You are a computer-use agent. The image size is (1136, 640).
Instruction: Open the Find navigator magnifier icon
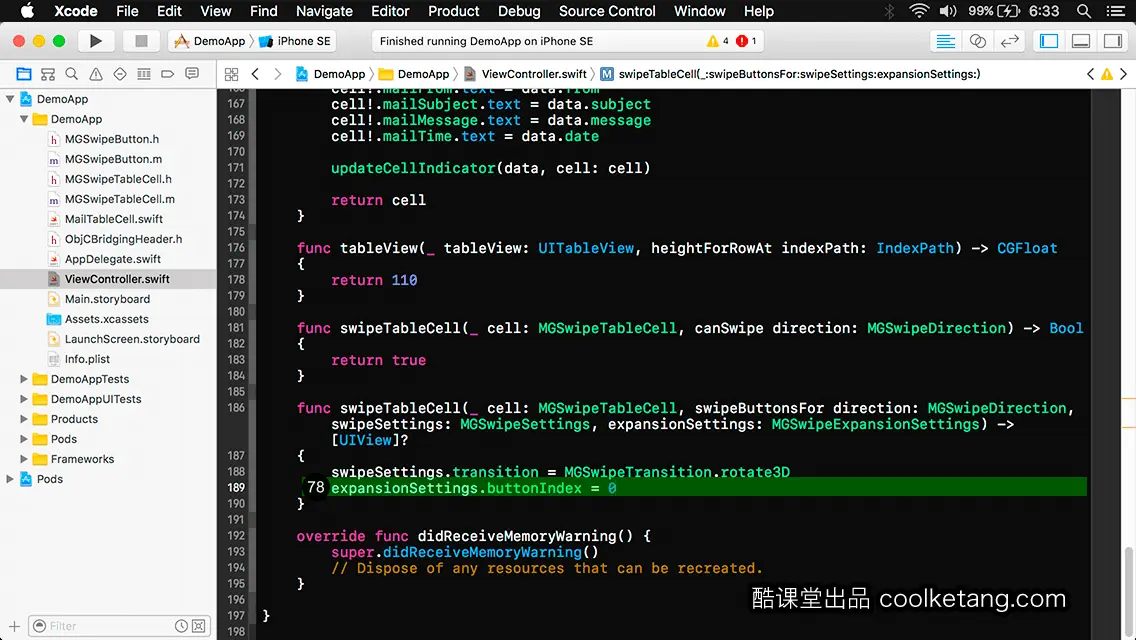[72, 74]
